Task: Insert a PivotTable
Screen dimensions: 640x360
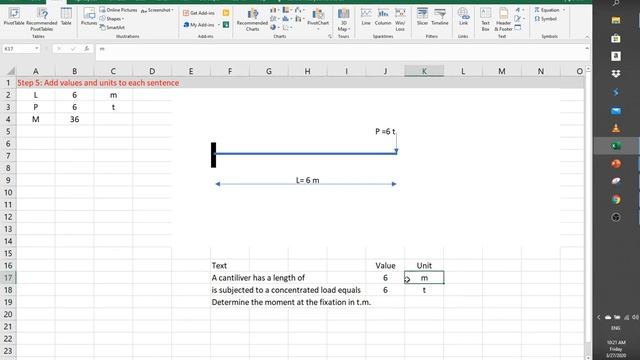Action: 14,17
